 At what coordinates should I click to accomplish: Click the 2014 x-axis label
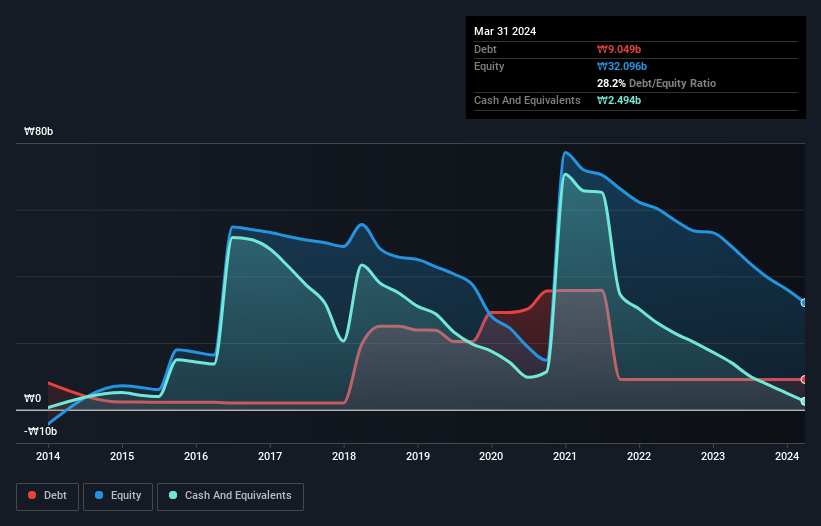[48, 456]
